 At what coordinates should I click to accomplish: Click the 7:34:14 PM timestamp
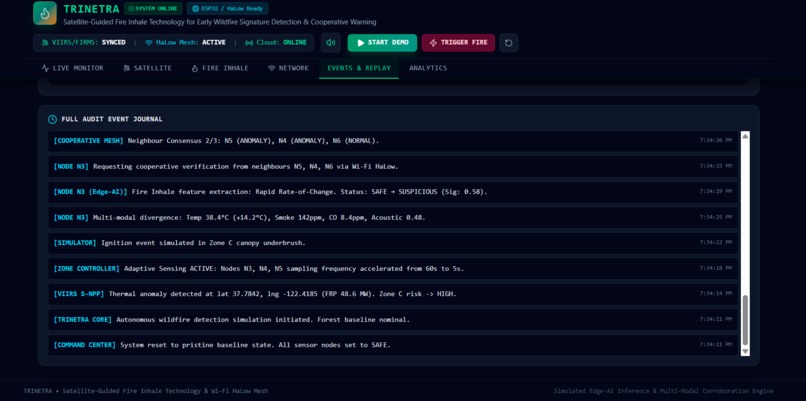716,294
